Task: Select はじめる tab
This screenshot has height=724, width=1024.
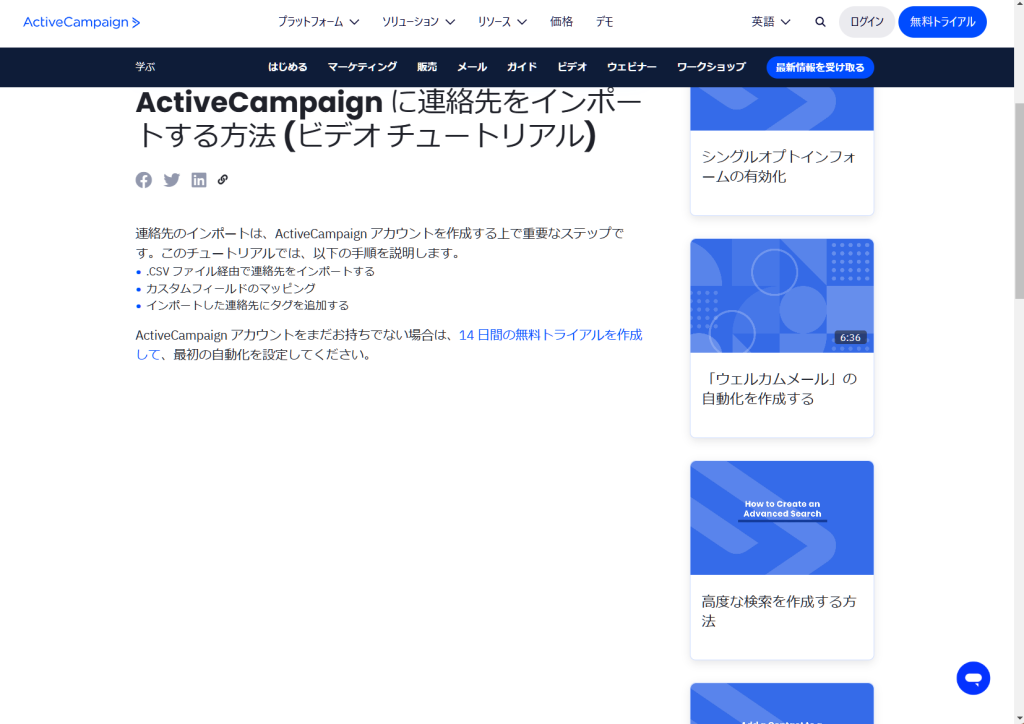Action: coord(287,67)
